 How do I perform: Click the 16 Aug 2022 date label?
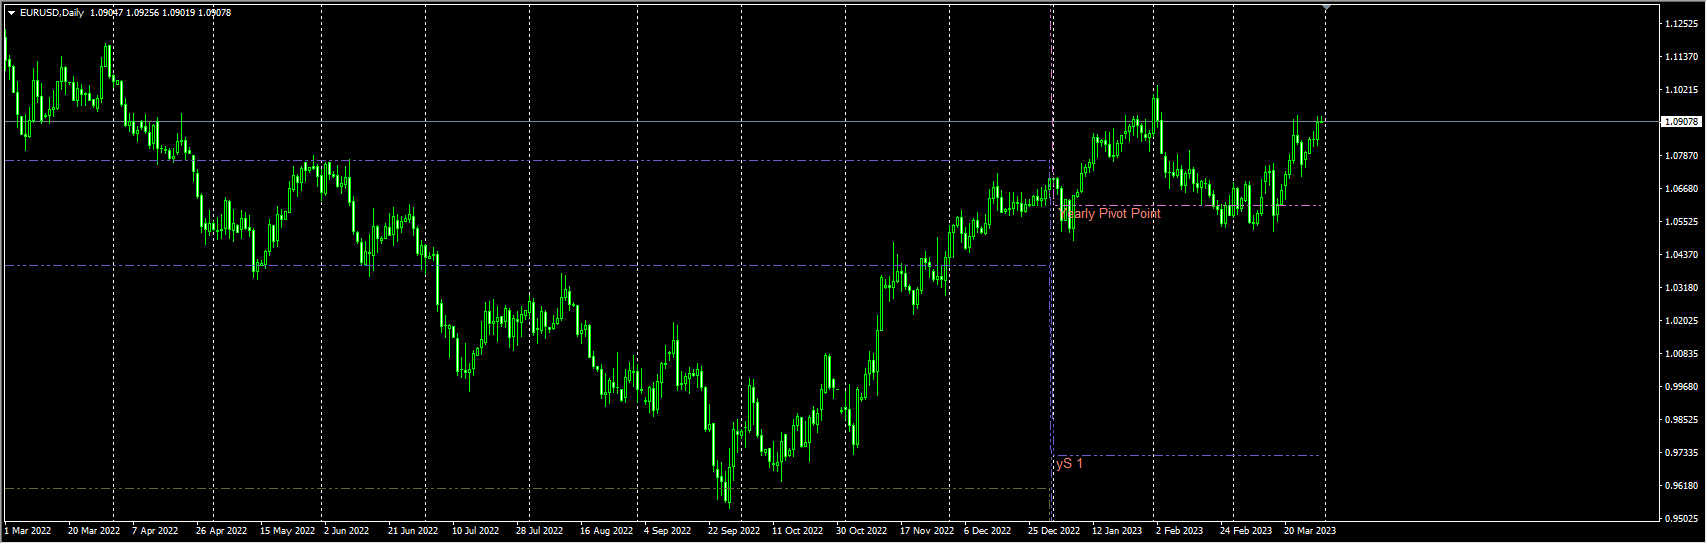pyautogui.click(x=606, y=531)
